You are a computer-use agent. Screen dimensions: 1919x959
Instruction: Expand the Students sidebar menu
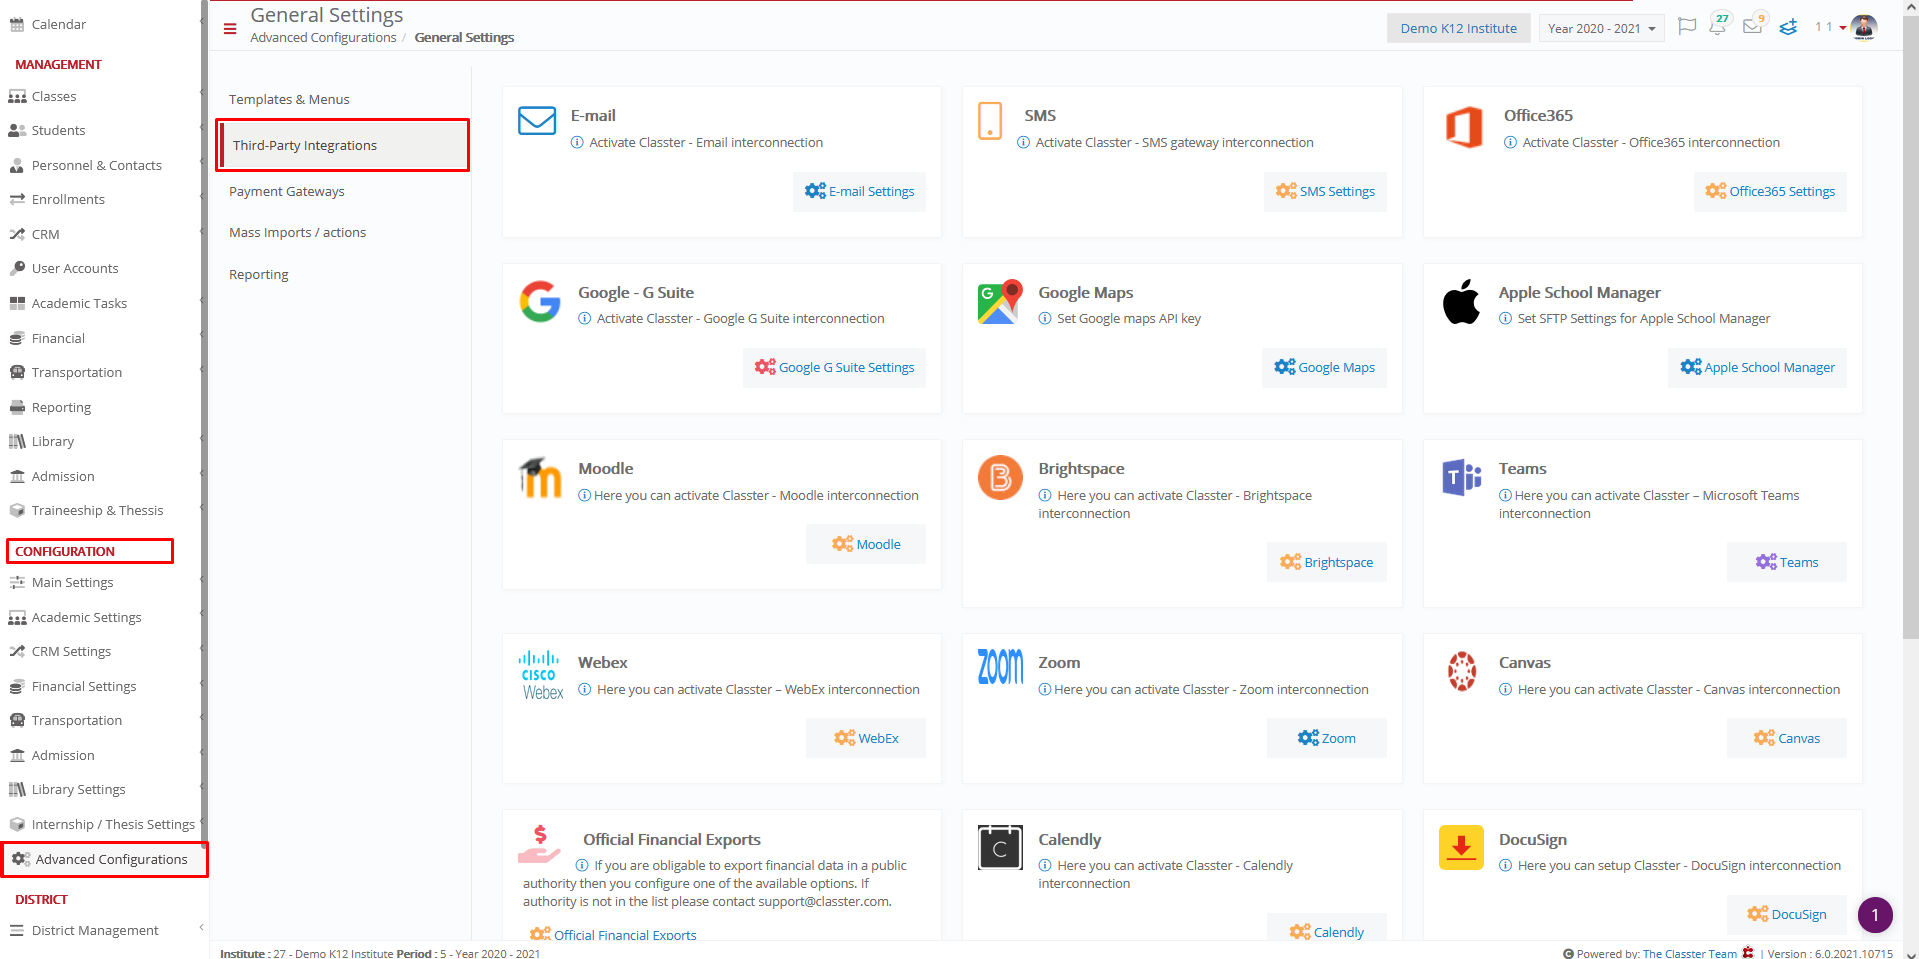103,130
